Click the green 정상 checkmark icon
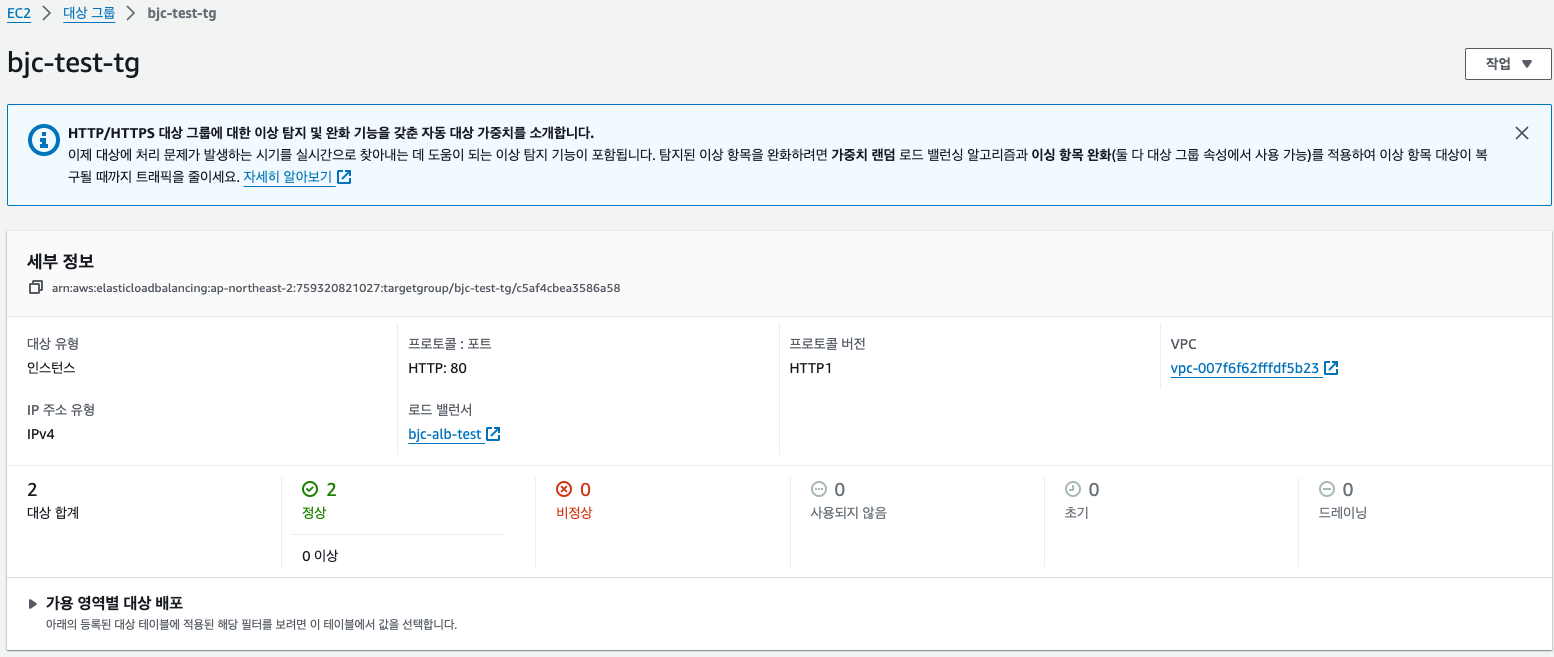Image resolution: width=1554 pixels, height=657 pixels. pos(310,490)
